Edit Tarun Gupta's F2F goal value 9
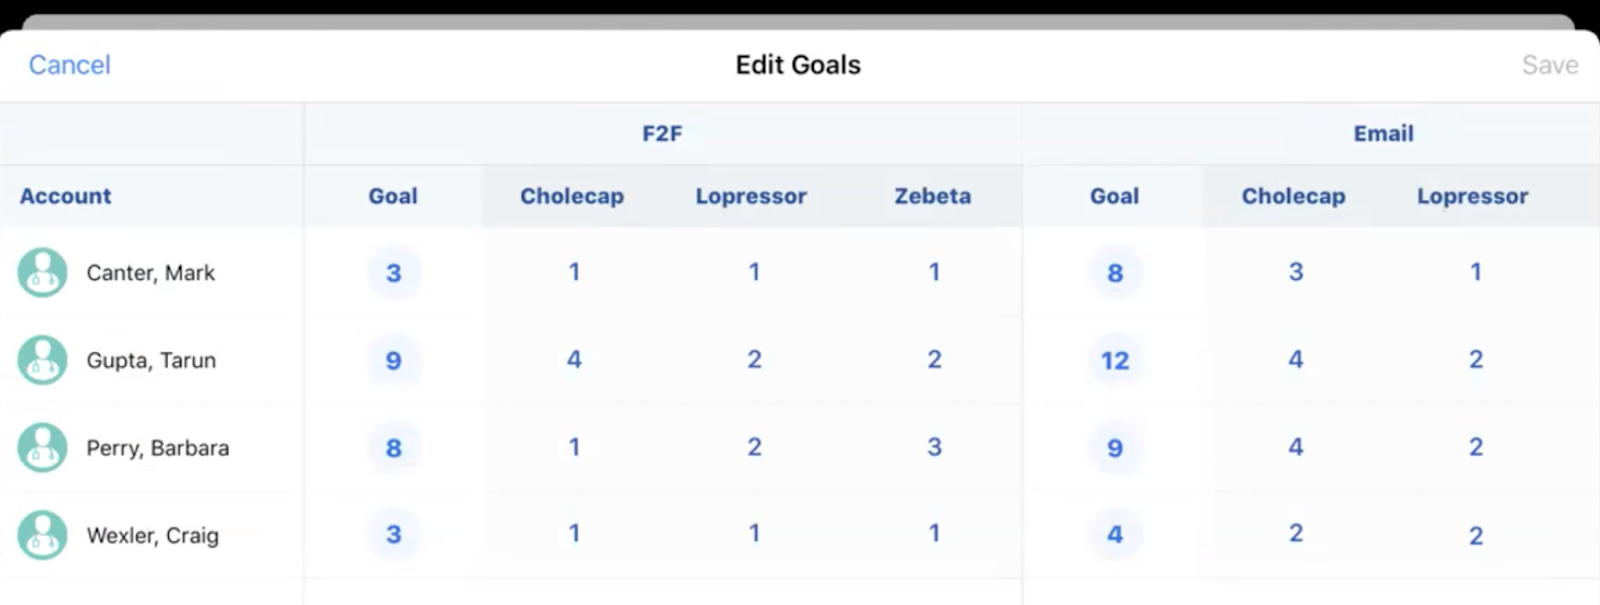The image size is (1600, 605). (x=393, y=360)
